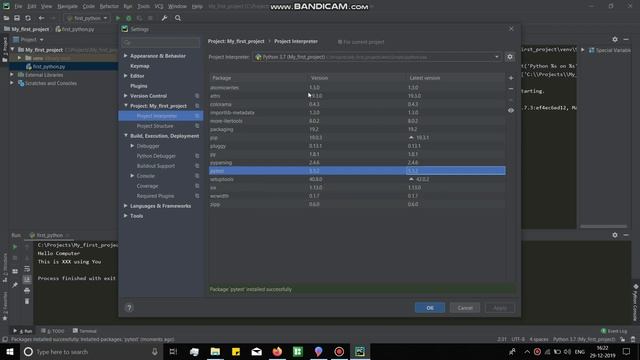
Task: Expand Appearance & Behavior settings
Action: 126,56
